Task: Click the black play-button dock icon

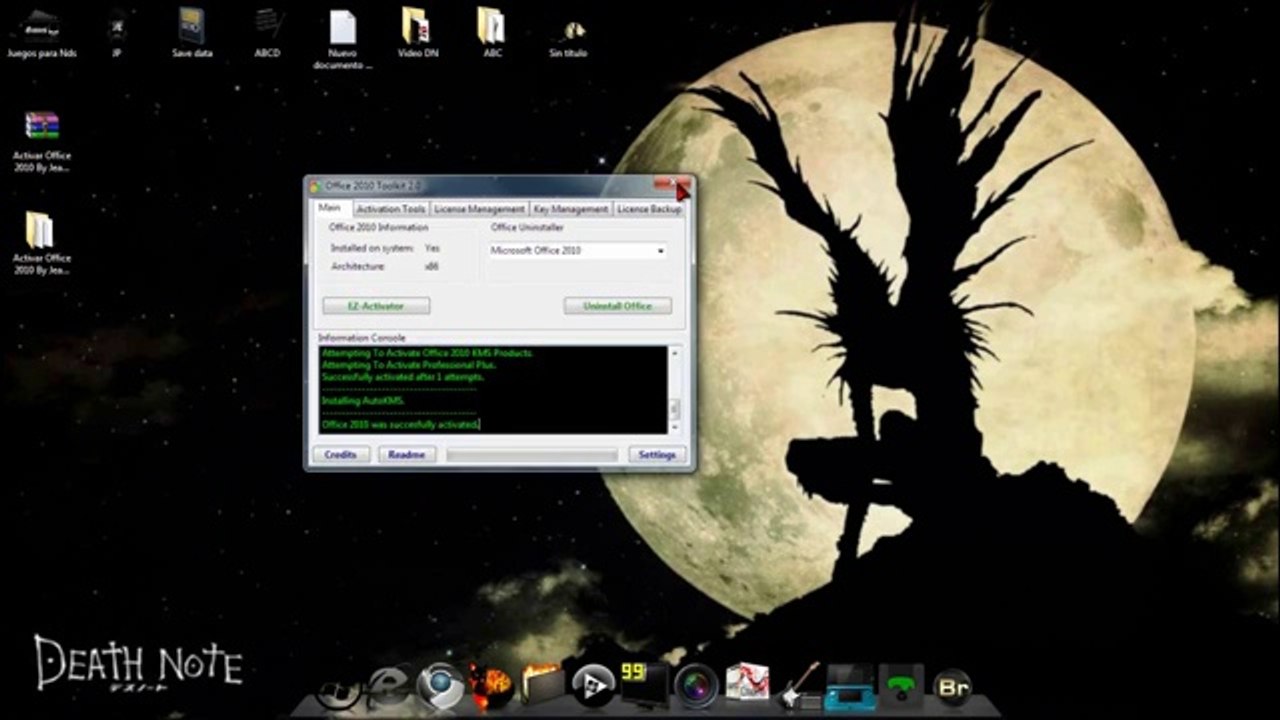Action: tap(594, 685)
